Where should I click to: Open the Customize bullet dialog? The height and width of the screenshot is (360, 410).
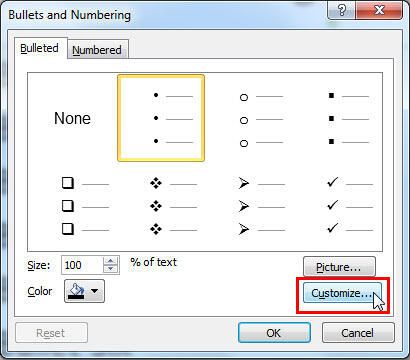point(342,293)
